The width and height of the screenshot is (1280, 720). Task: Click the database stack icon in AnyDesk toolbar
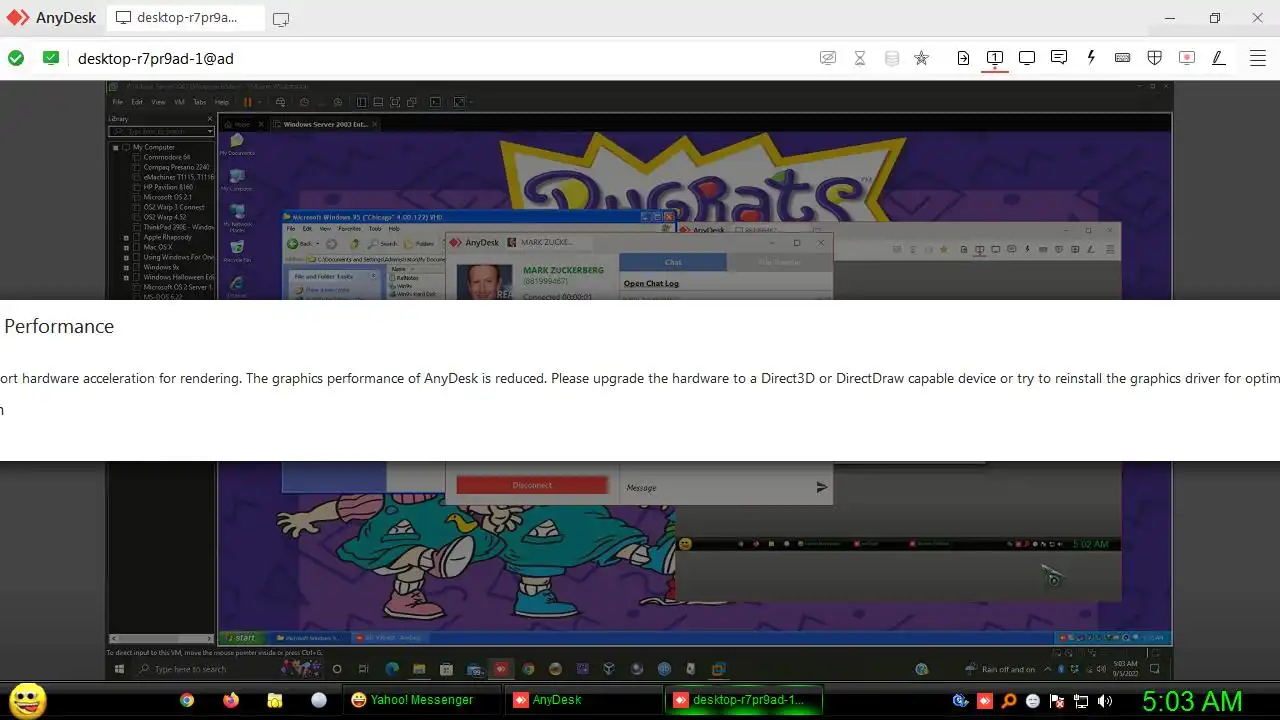coord(892,58)
